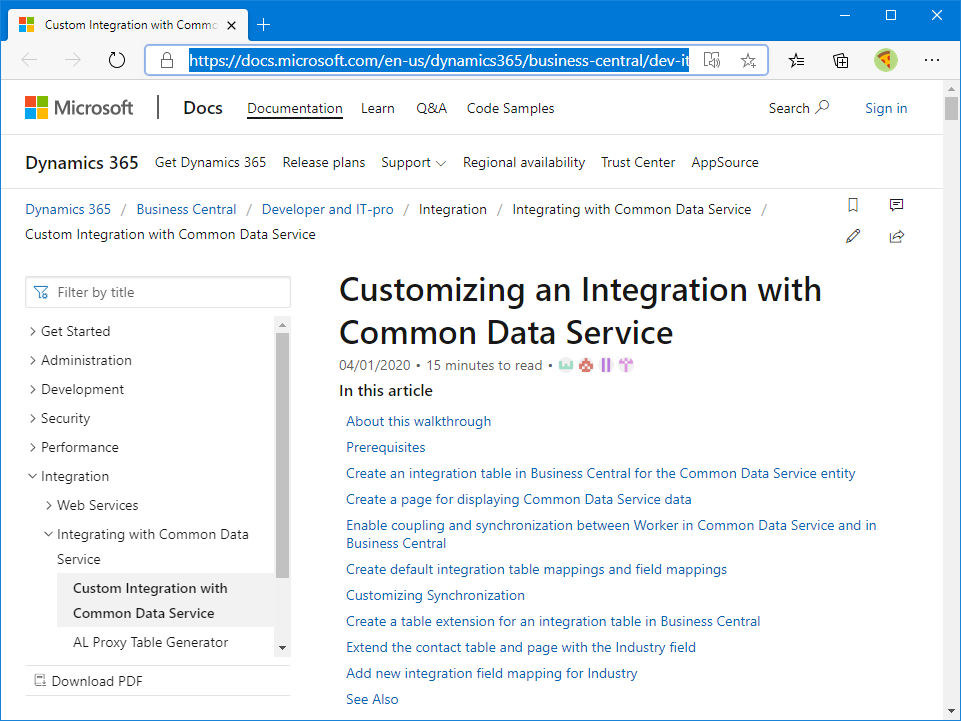961x721 pixels.
Task: Open Dynamics 365 breadcrumb link
Action: tap(68, 209)
